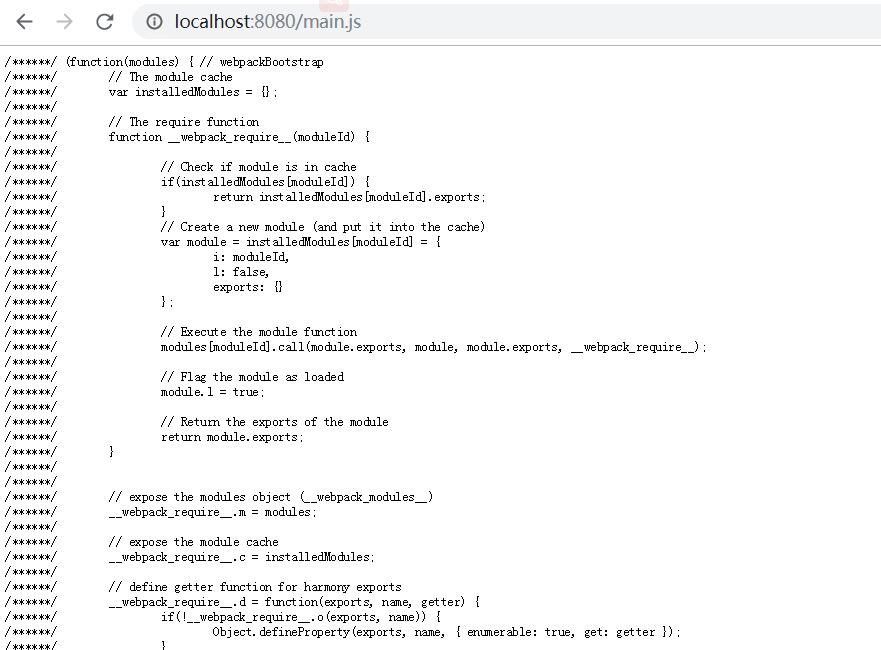Viewport: 881px width, 650px height.
Task: Click the line 'return module.exports;'
Action: [x=232, y=437]
